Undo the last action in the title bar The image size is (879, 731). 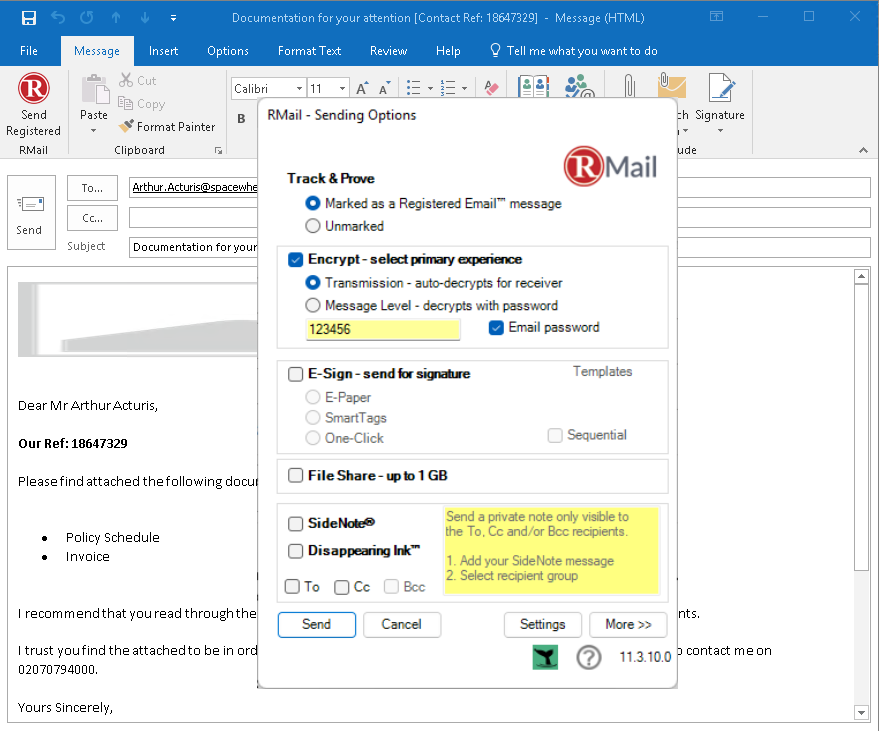58,17
